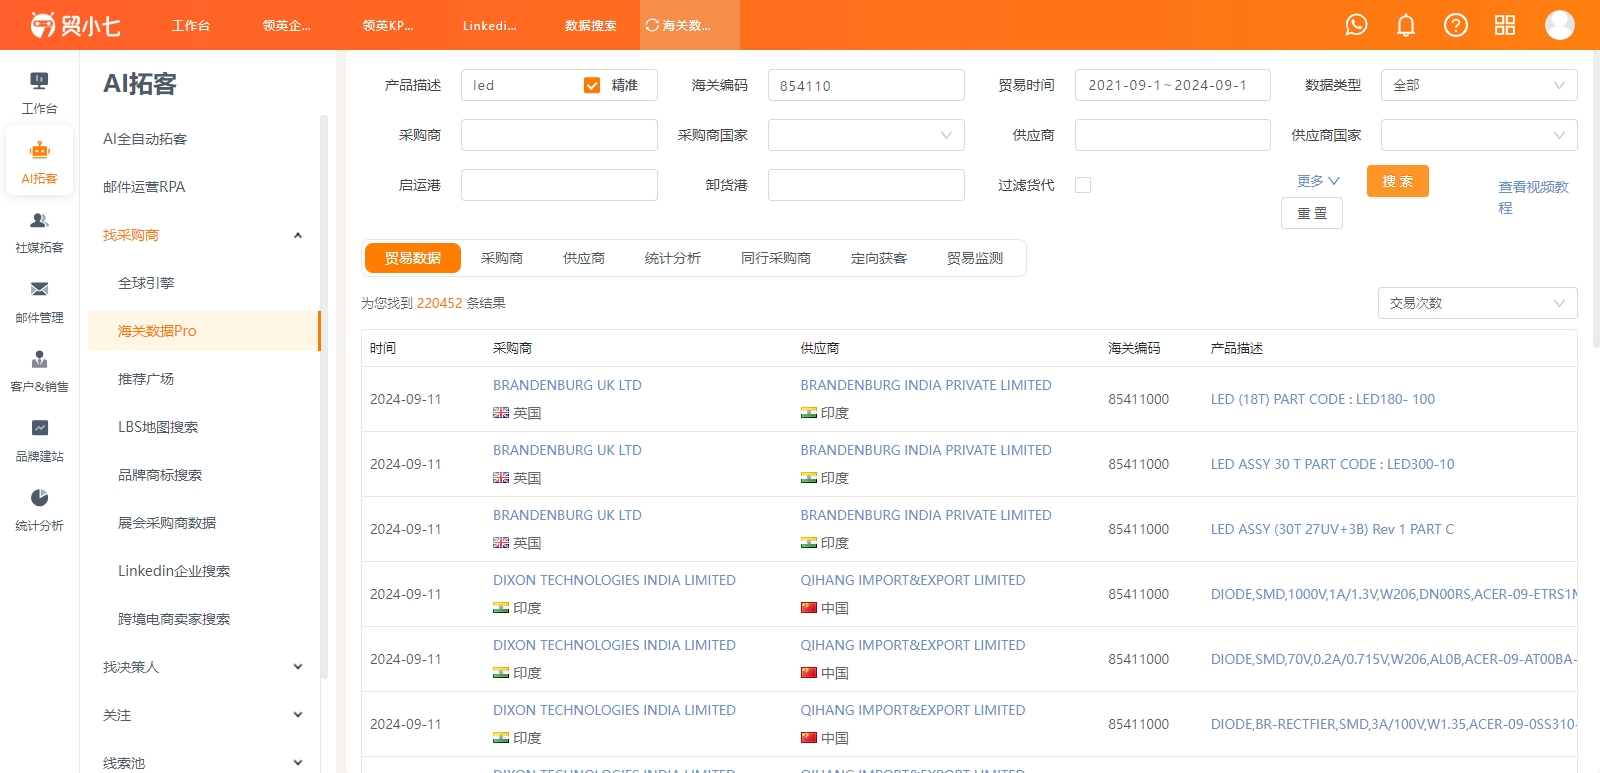1600x773 pixels.
Task: Open AI全自动拓客 in the side menu
Action: [145, 139]
